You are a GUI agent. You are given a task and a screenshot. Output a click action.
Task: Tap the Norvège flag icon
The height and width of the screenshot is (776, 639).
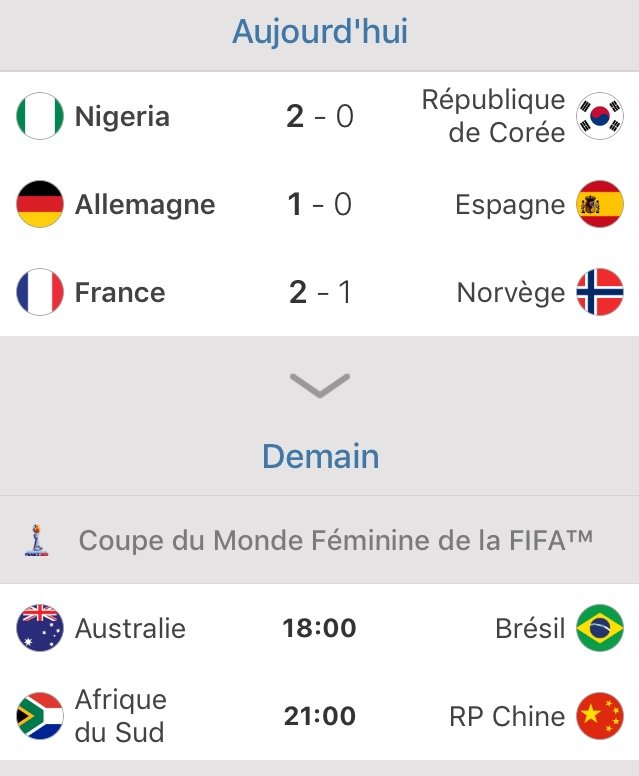coord(600,293)
